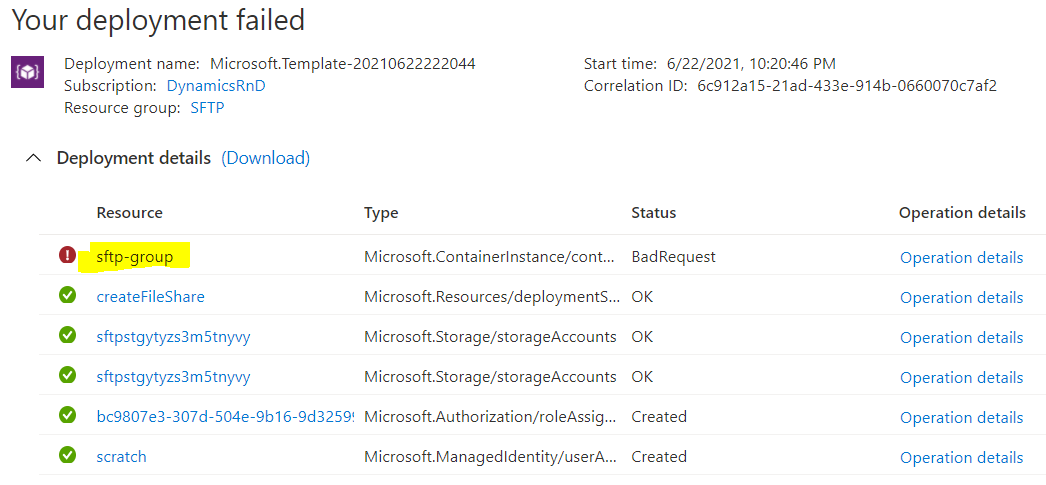Open the createFileShare resource link
This screenshot has width=1046, height=485.
[151, 297]
